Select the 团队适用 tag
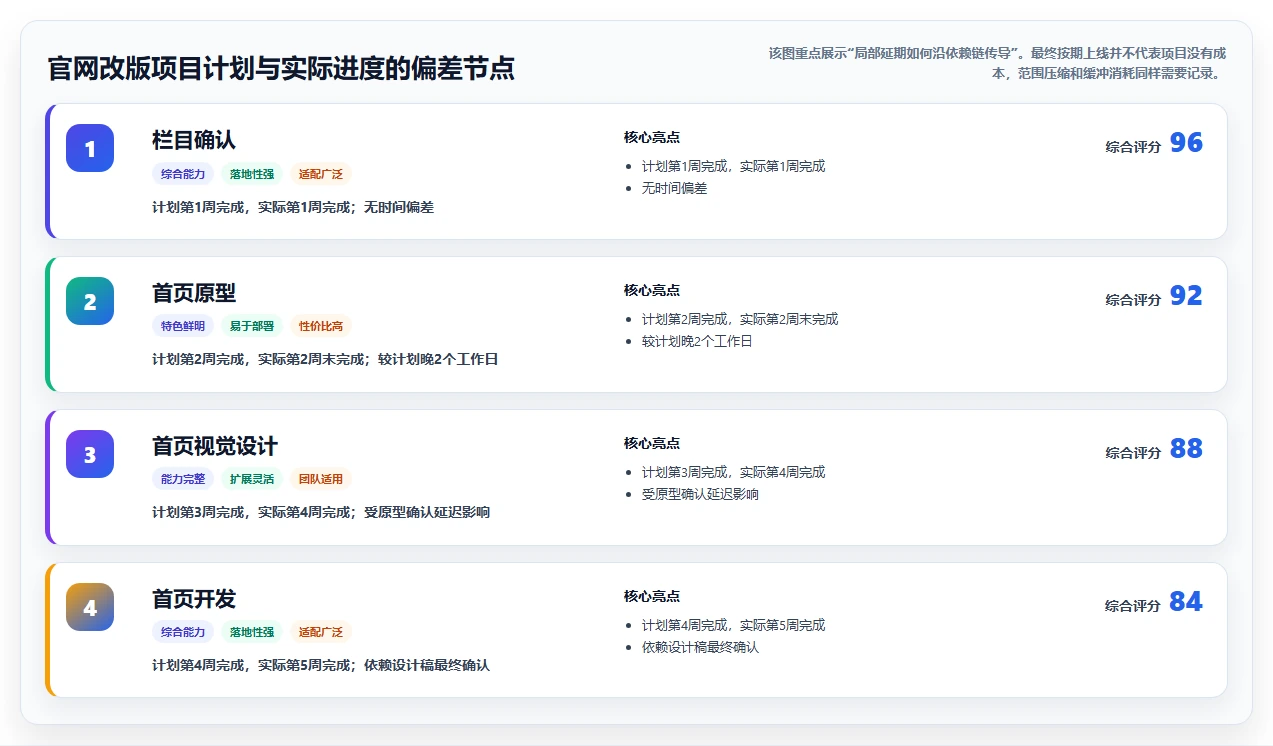The width and height of the screenshot is (1273, 746). pyautogui.click(x=321, y=480)
